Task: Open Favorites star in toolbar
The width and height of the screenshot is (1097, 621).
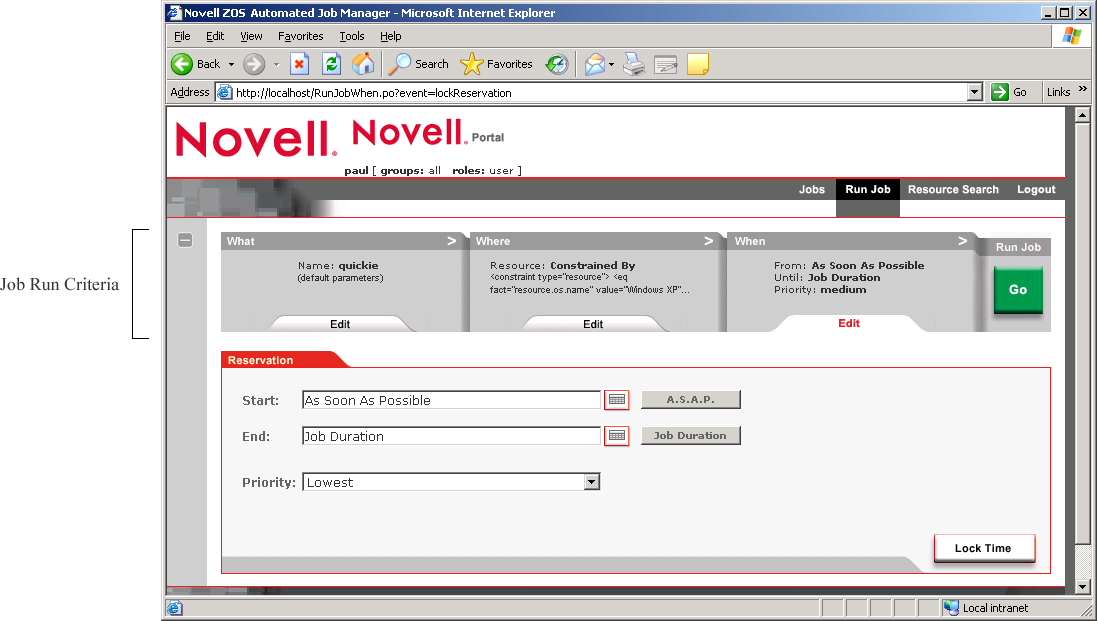Action: 472,64
